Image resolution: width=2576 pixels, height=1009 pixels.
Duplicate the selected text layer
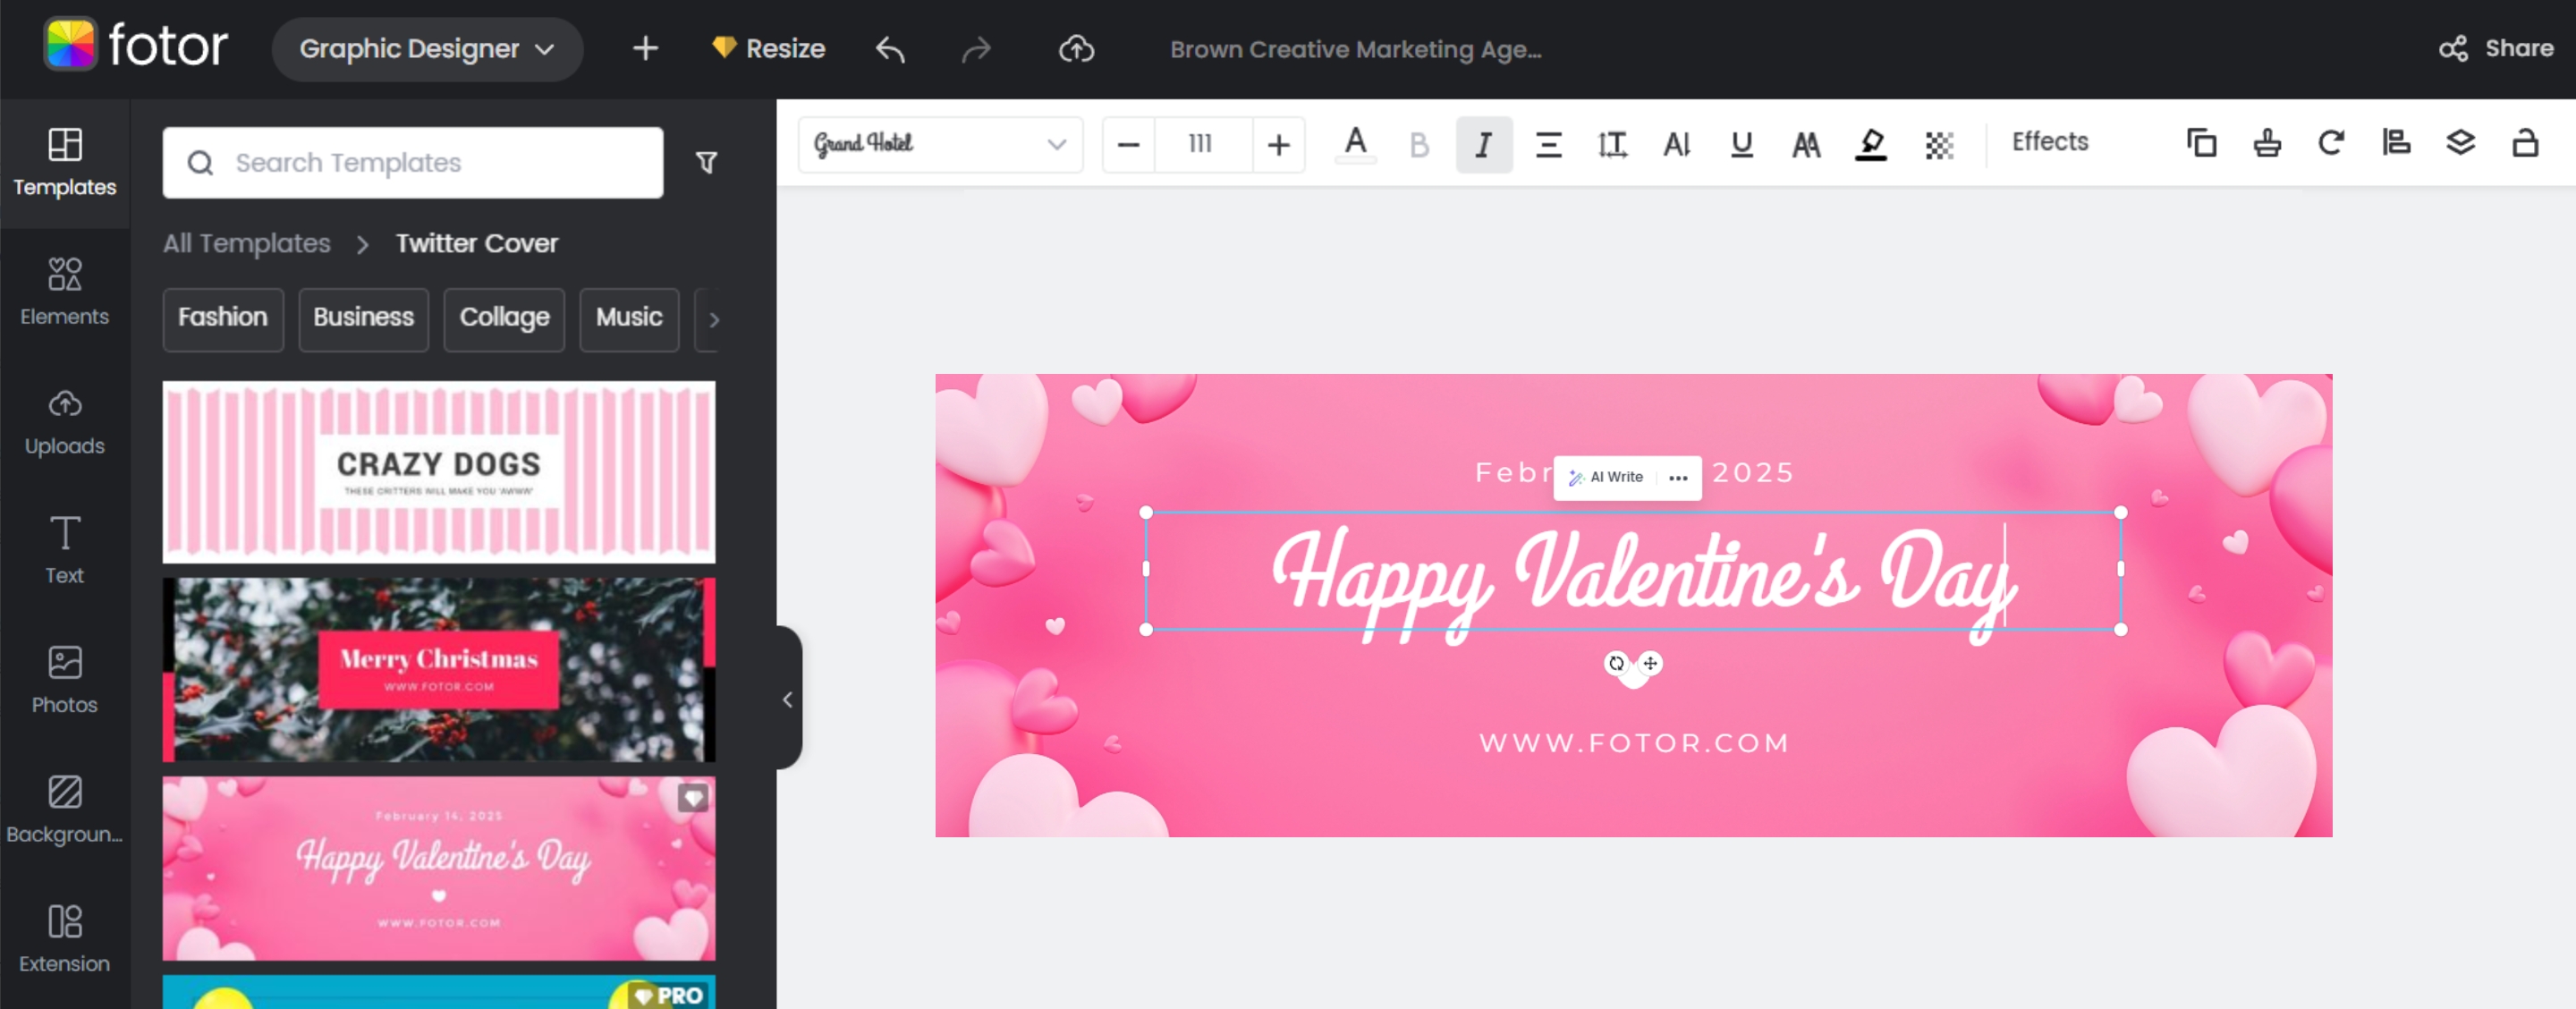(x=2201, y=143)
